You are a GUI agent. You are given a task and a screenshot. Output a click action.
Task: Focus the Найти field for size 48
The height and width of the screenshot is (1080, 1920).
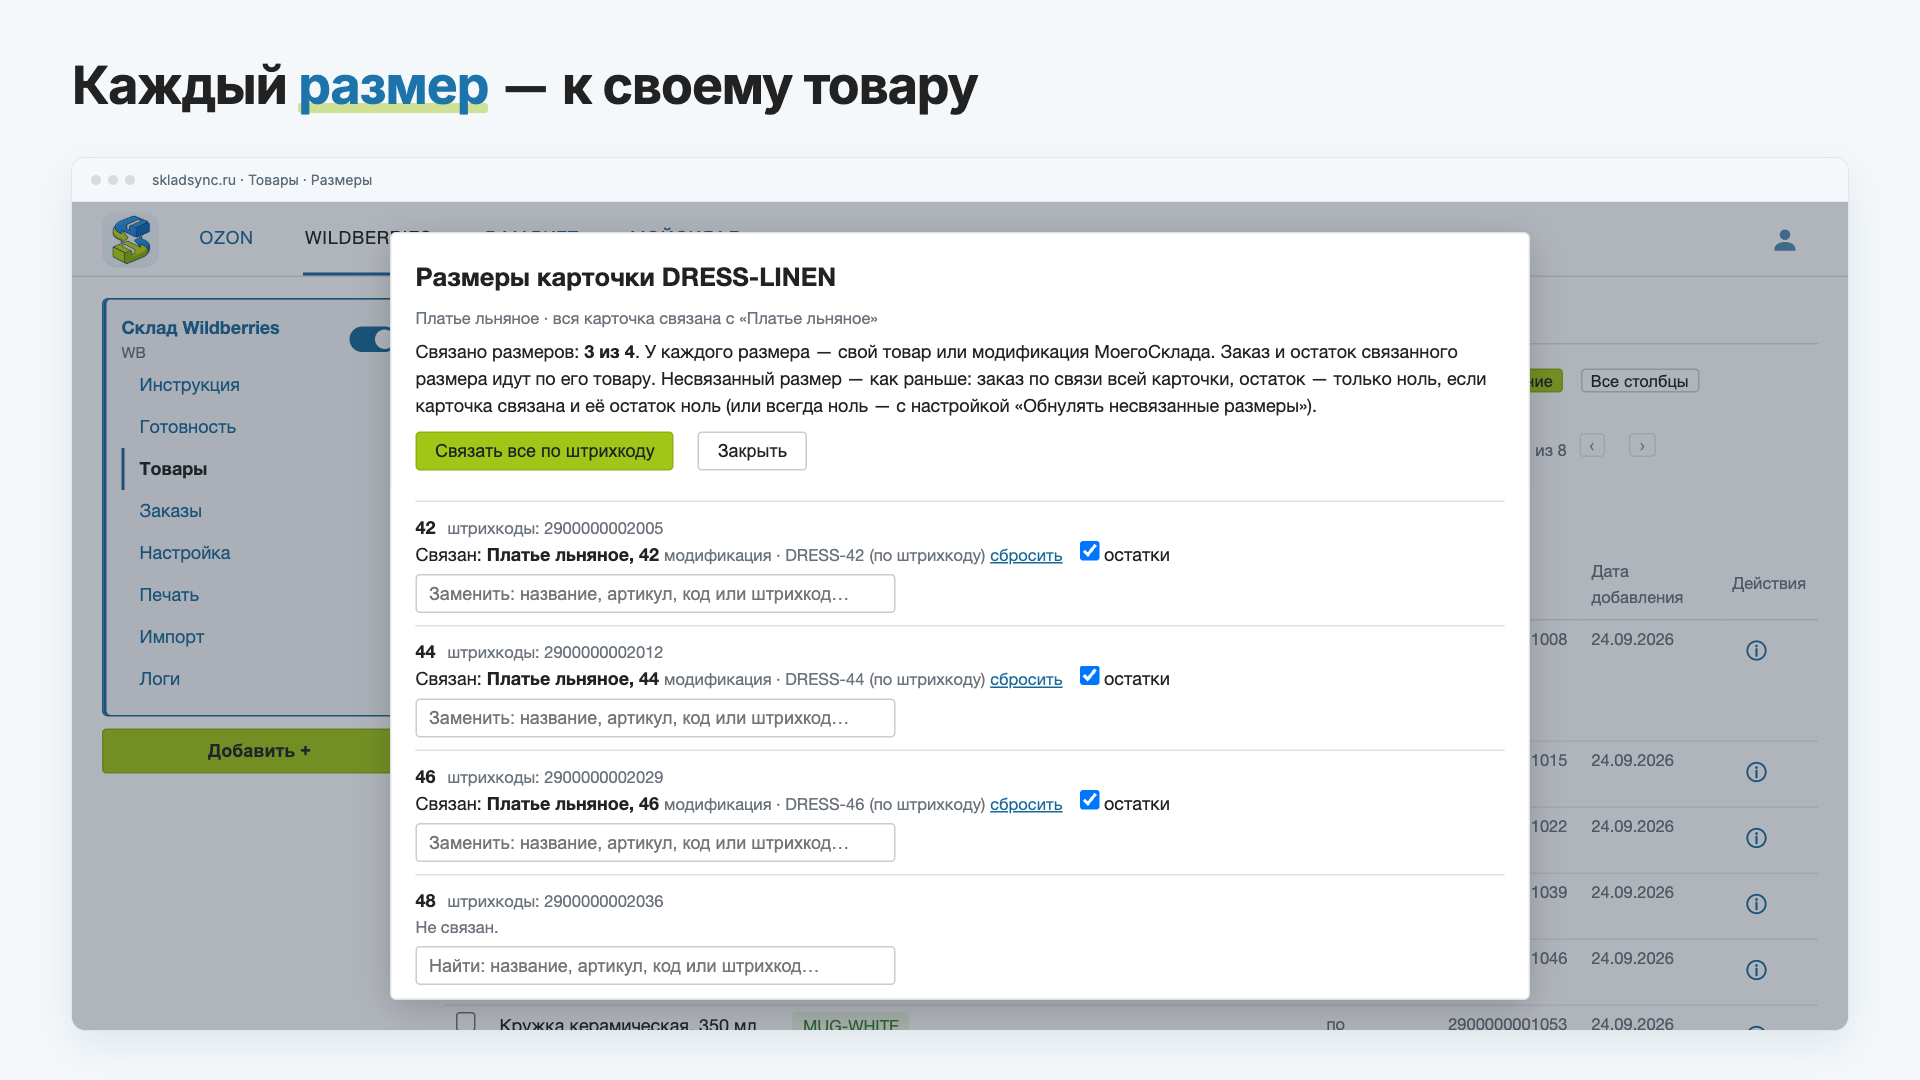pos(655,966)
